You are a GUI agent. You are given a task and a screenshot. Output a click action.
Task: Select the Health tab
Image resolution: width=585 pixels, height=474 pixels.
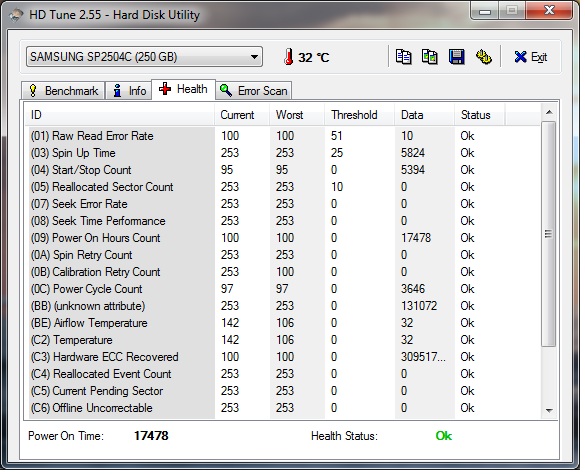[183, 89]
